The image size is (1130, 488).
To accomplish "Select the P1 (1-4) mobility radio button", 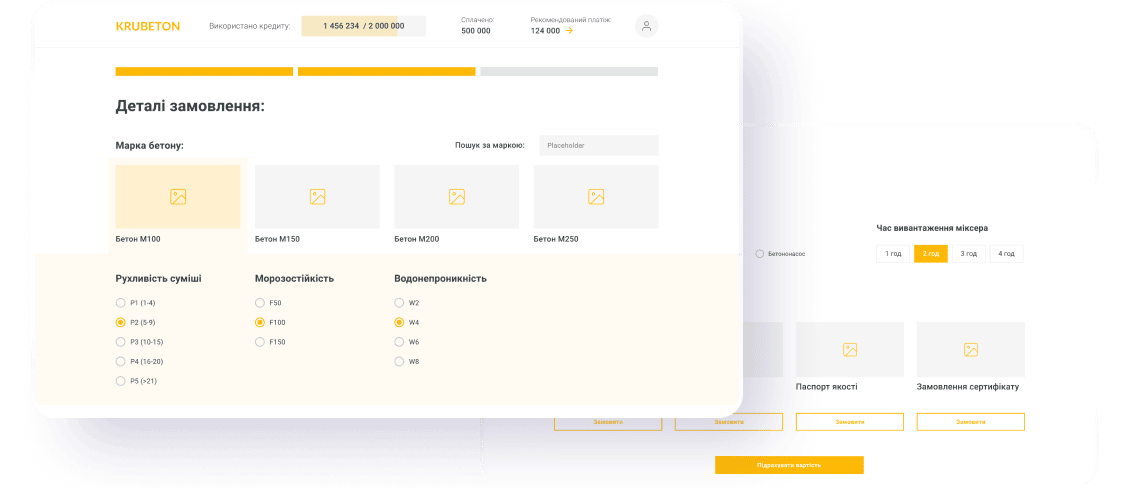I will click(121, 302).
